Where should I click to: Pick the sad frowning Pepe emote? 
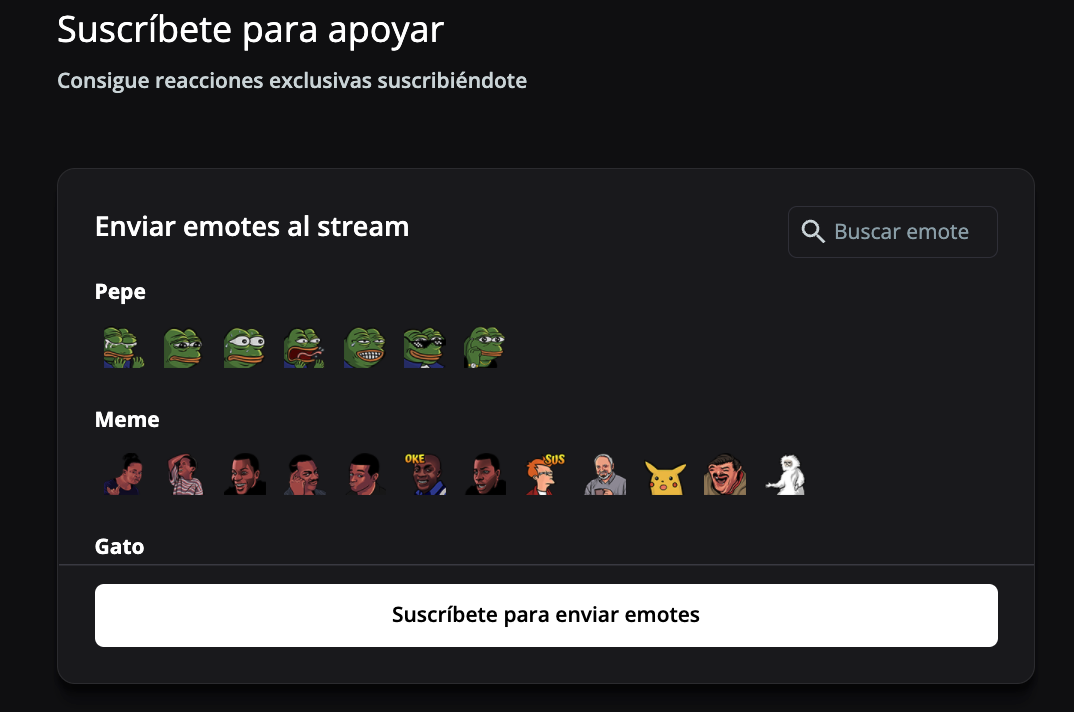coord(184,347)
